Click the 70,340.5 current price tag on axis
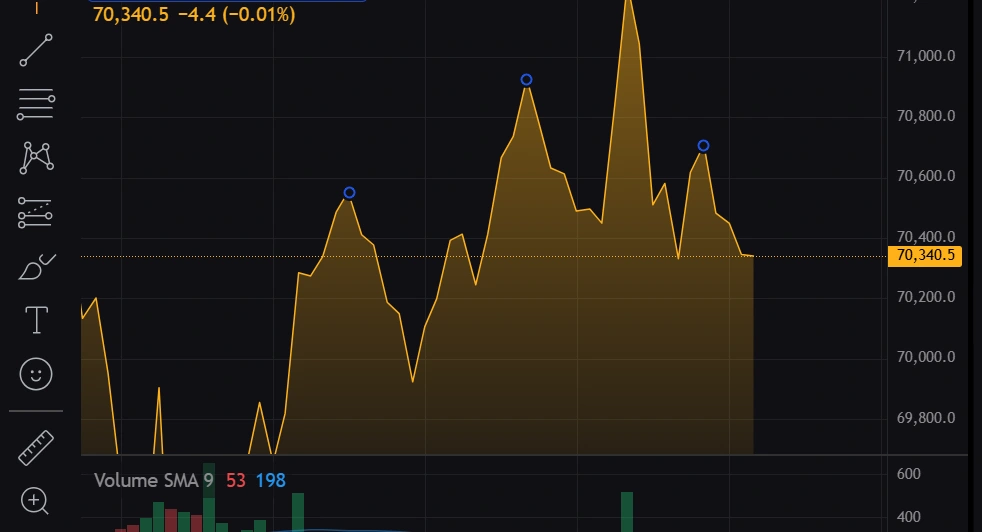Viewport: 982px width, 532px height. click(x=927, y=256)
